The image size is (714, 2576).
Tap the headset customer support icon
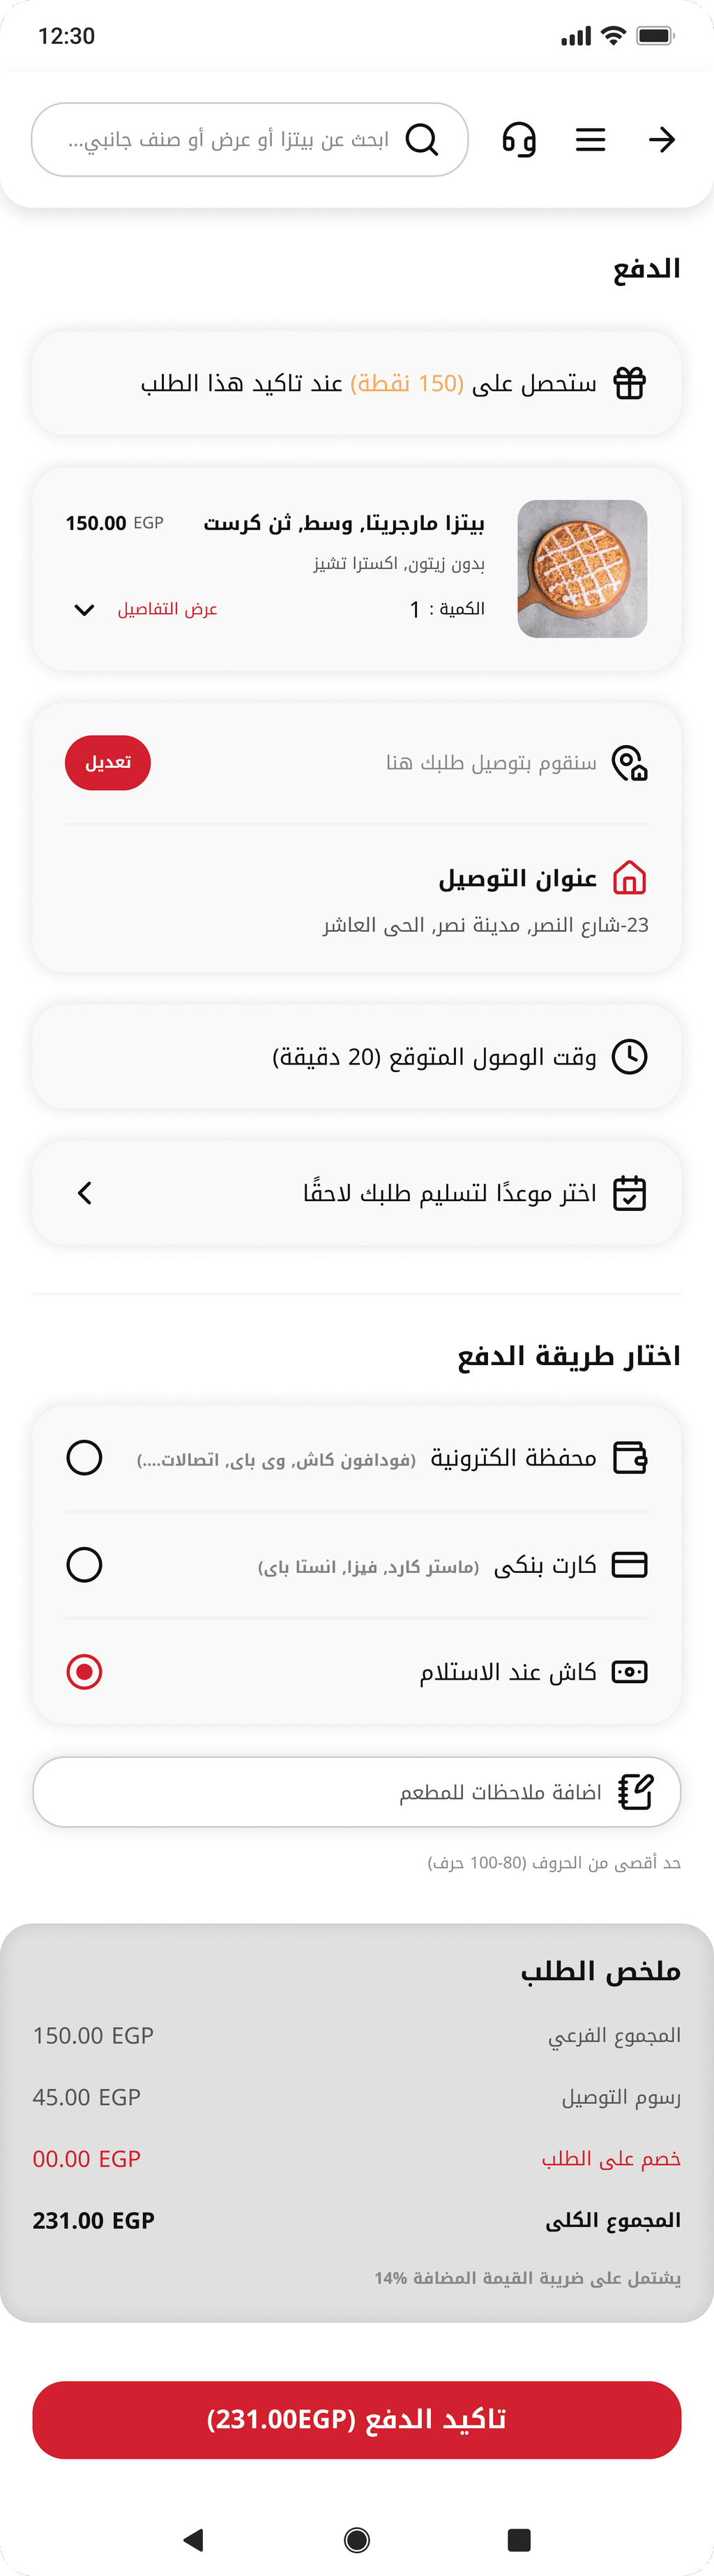519,140
